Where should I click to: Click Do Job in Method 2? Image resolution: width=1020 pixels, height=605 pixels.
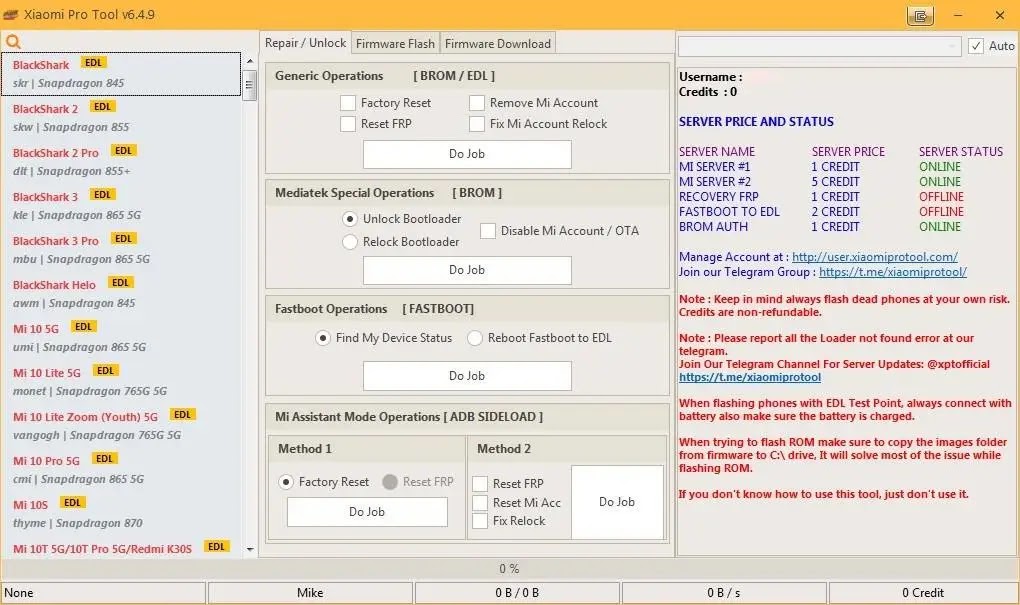[617, 502]
